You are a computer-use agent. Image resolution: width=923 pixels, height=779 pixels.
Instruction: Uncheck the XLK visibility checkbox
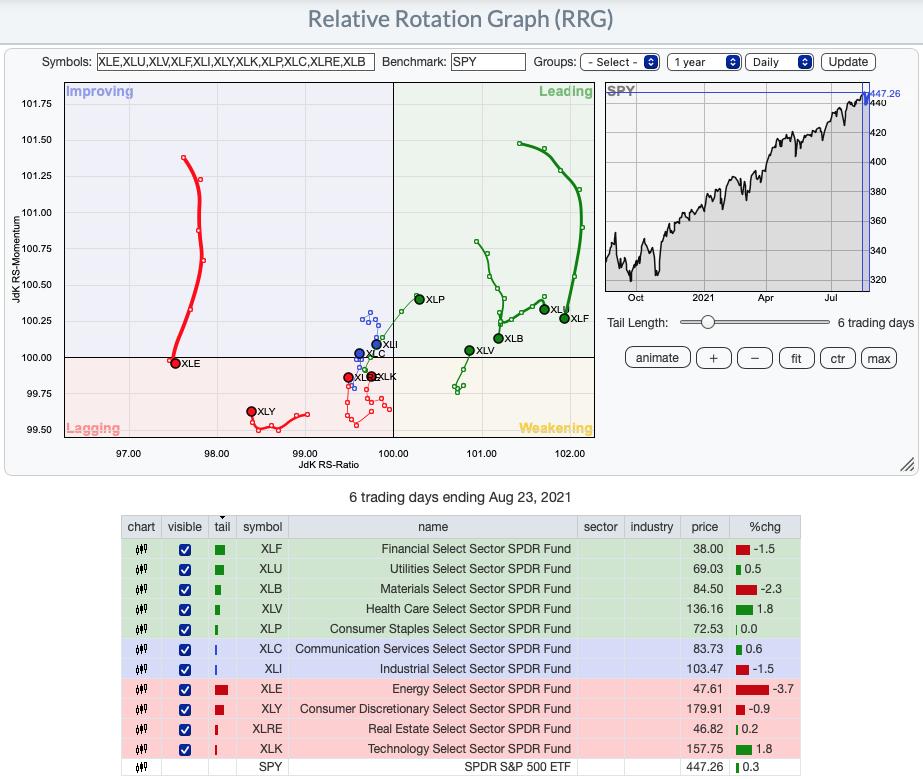(x=185, y=750)
